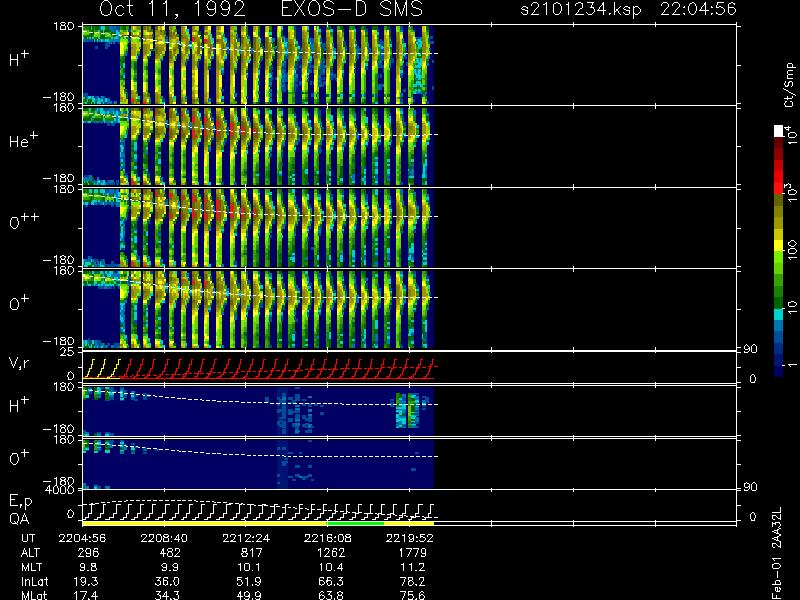This screenshot has height=600, width=800.
Task: Click the "E,p" panel label
Action: coord(20,502)
